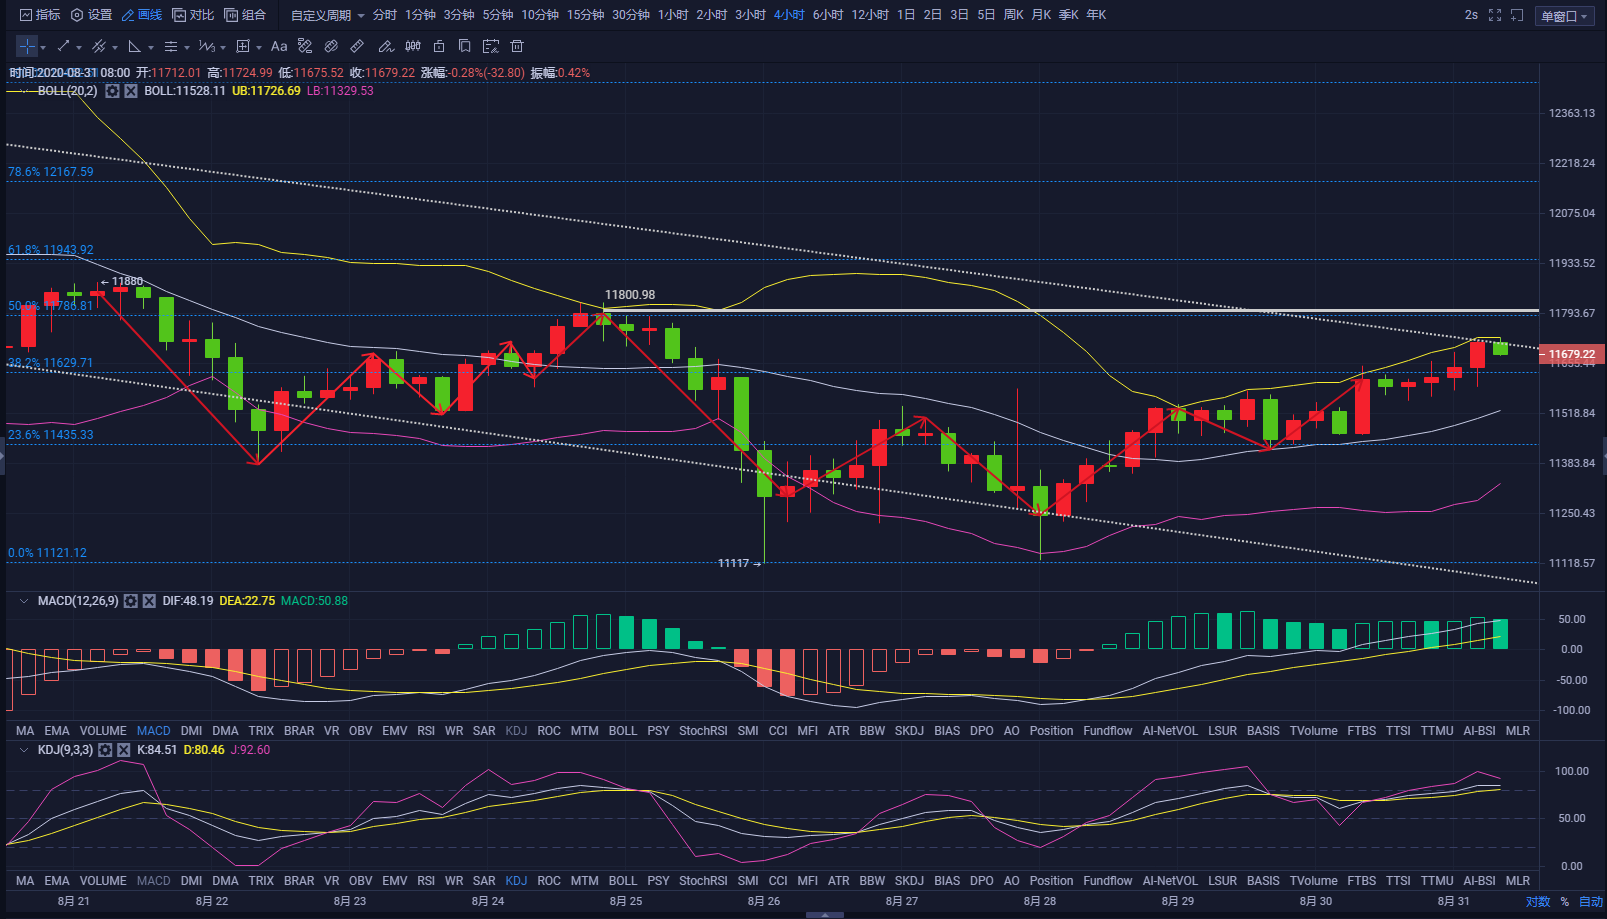Toggle 对数 log scale
The height and width of the screenshot is (919, 1607).
click(1538, 902)
